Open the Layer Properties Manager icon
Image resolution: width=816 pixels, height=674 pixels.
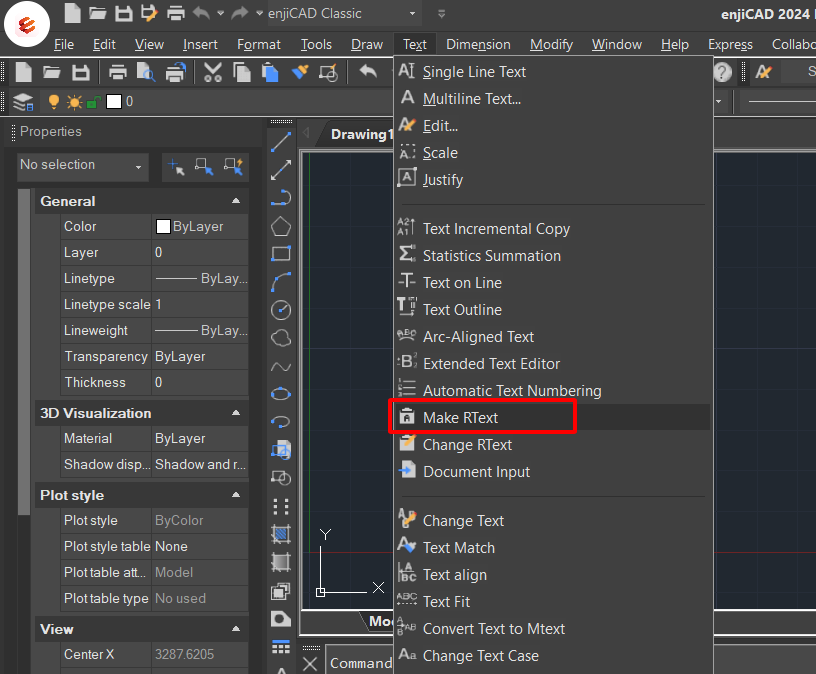click(23, 102)
